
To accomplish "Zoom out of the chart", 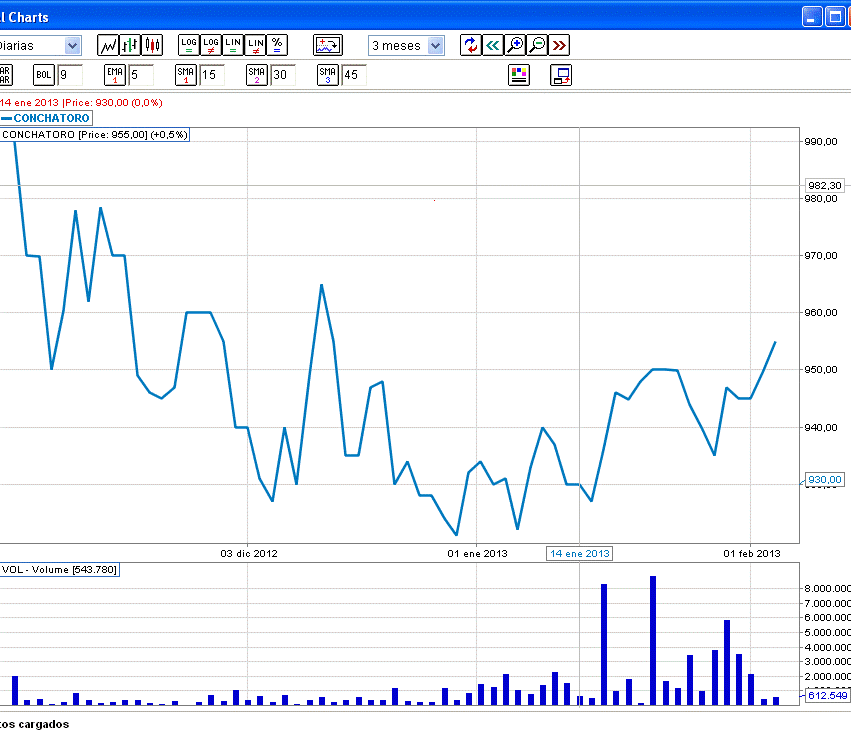I will [x=537, y=45].
